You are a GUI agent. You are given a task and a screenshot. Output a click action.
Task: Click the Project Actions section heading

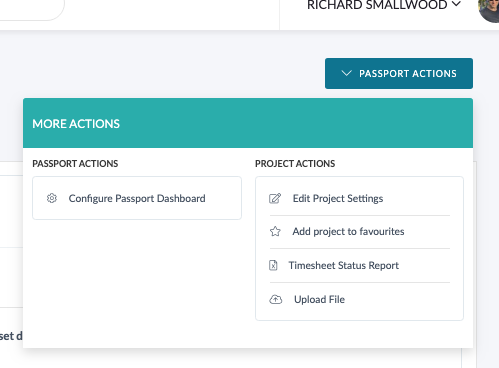pos(295,164)
